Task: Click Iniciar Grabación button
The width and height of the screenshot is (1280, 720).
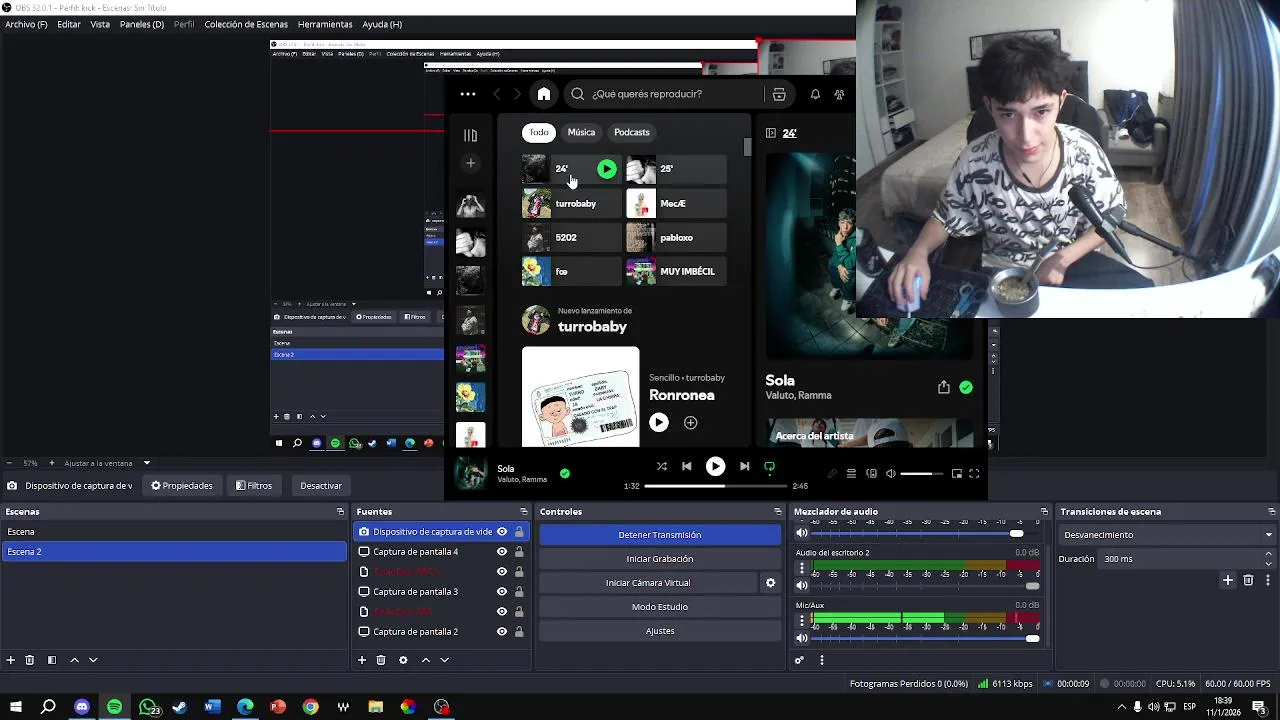Action: tap(660, 559)
